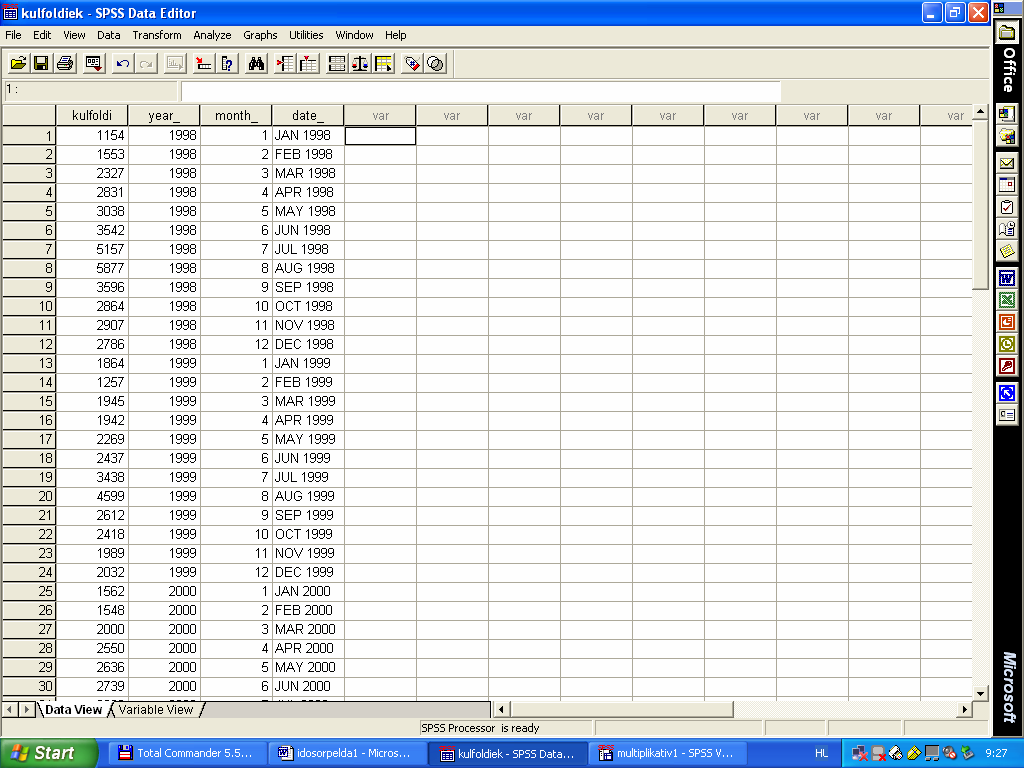The width and height of the screenshot is (1024, 768).
Task: Launch Word from the Office shortcut bar
Action: pyautogui.click(x=1007, y=278)
